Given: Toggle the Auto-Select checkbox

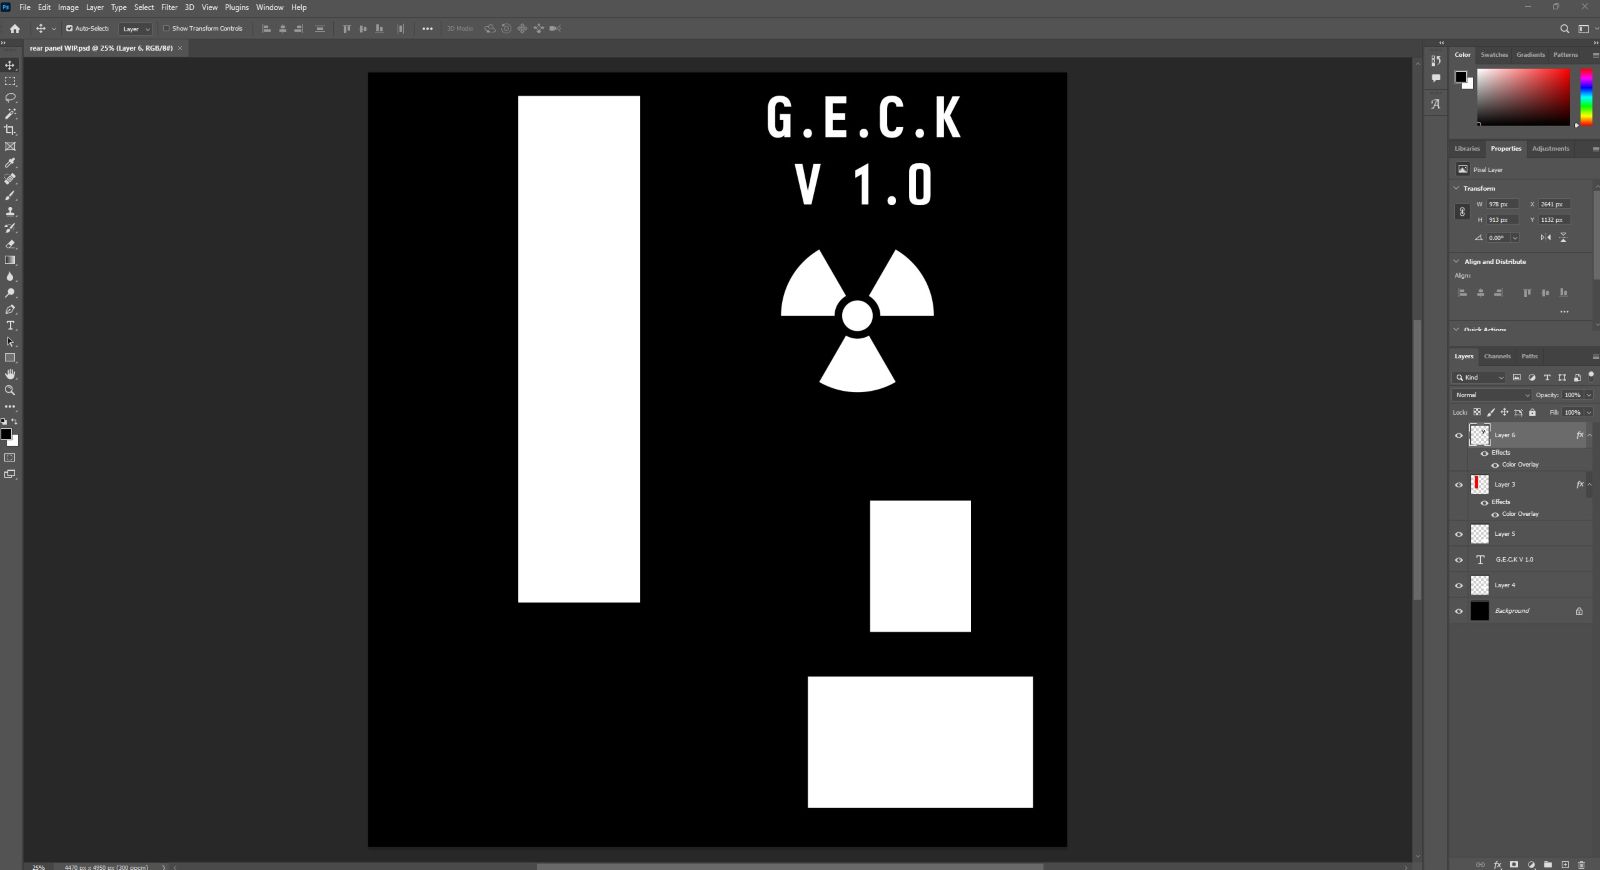Looking at the screenshot, I should point(69,28).
